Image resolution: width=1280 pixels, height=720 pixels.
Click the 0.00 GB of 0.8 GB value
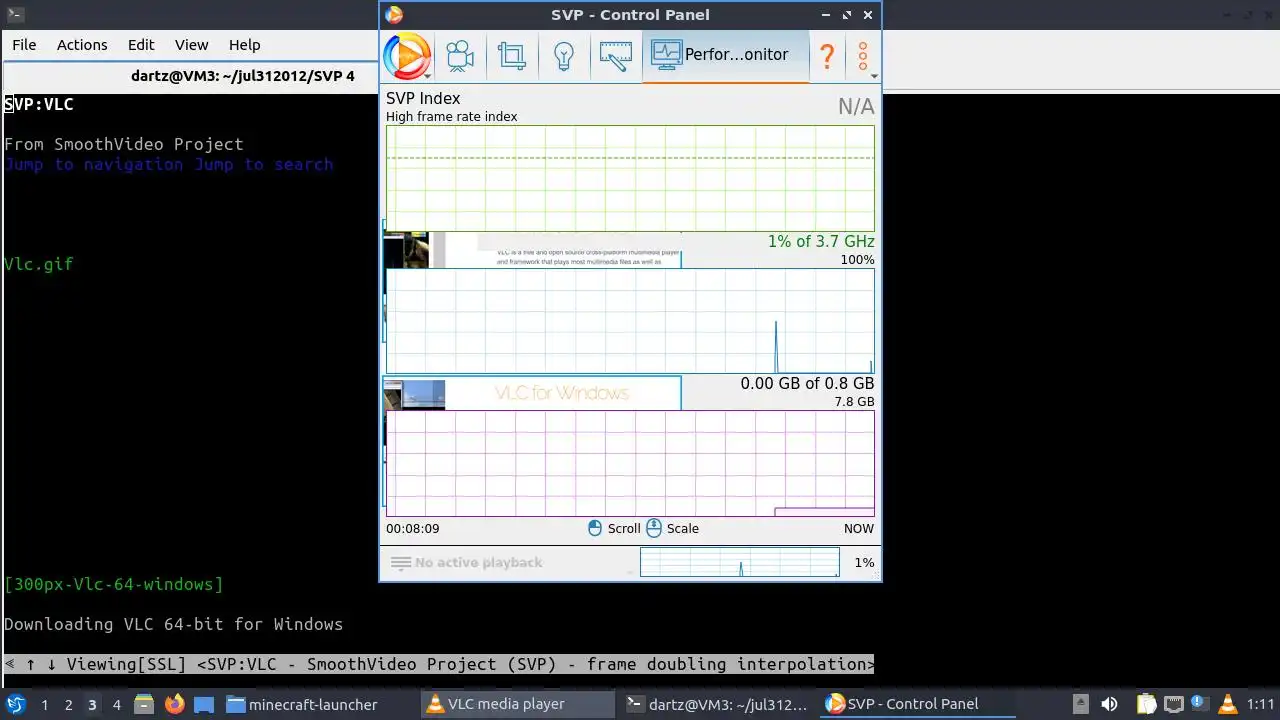pos(807,384)
